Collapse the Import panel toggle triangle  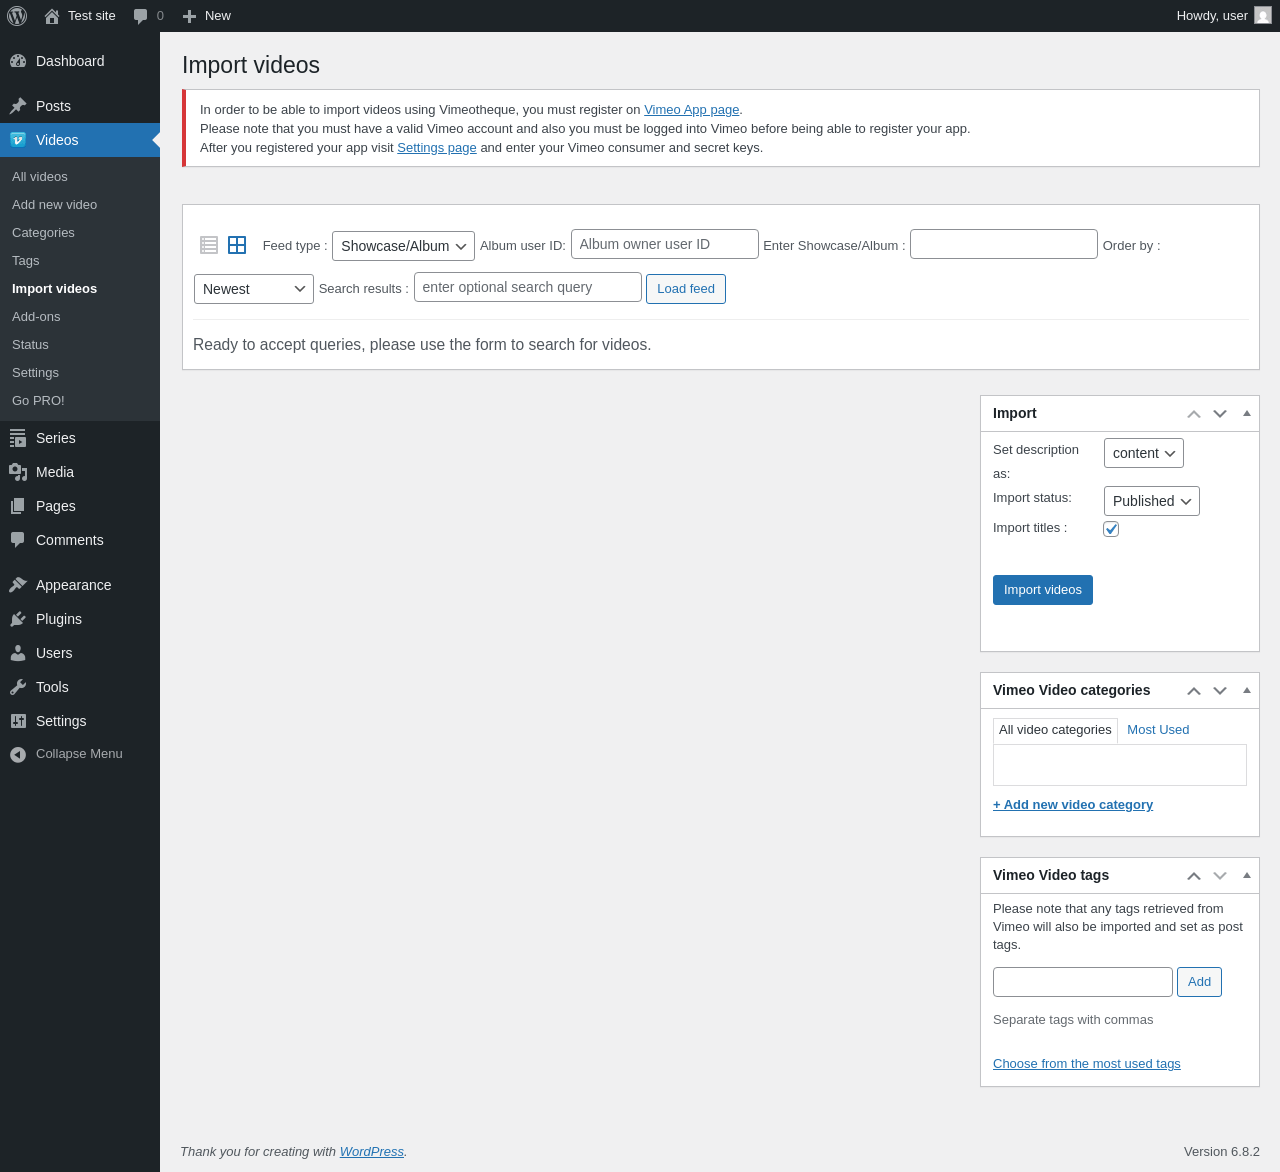click(1247, 413)
